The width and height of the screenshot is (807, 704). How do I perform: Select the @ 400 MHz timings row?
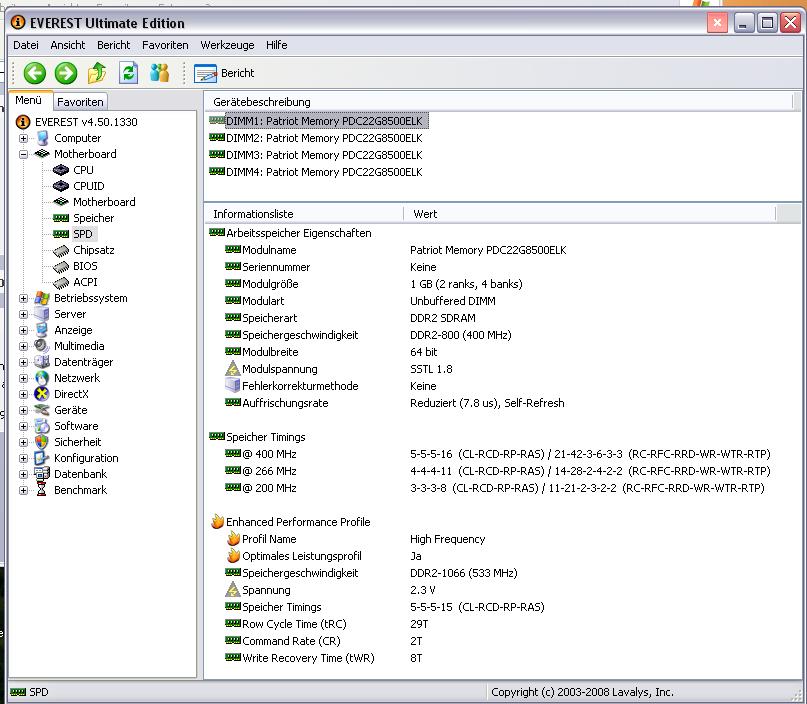(x=497, y=454)
